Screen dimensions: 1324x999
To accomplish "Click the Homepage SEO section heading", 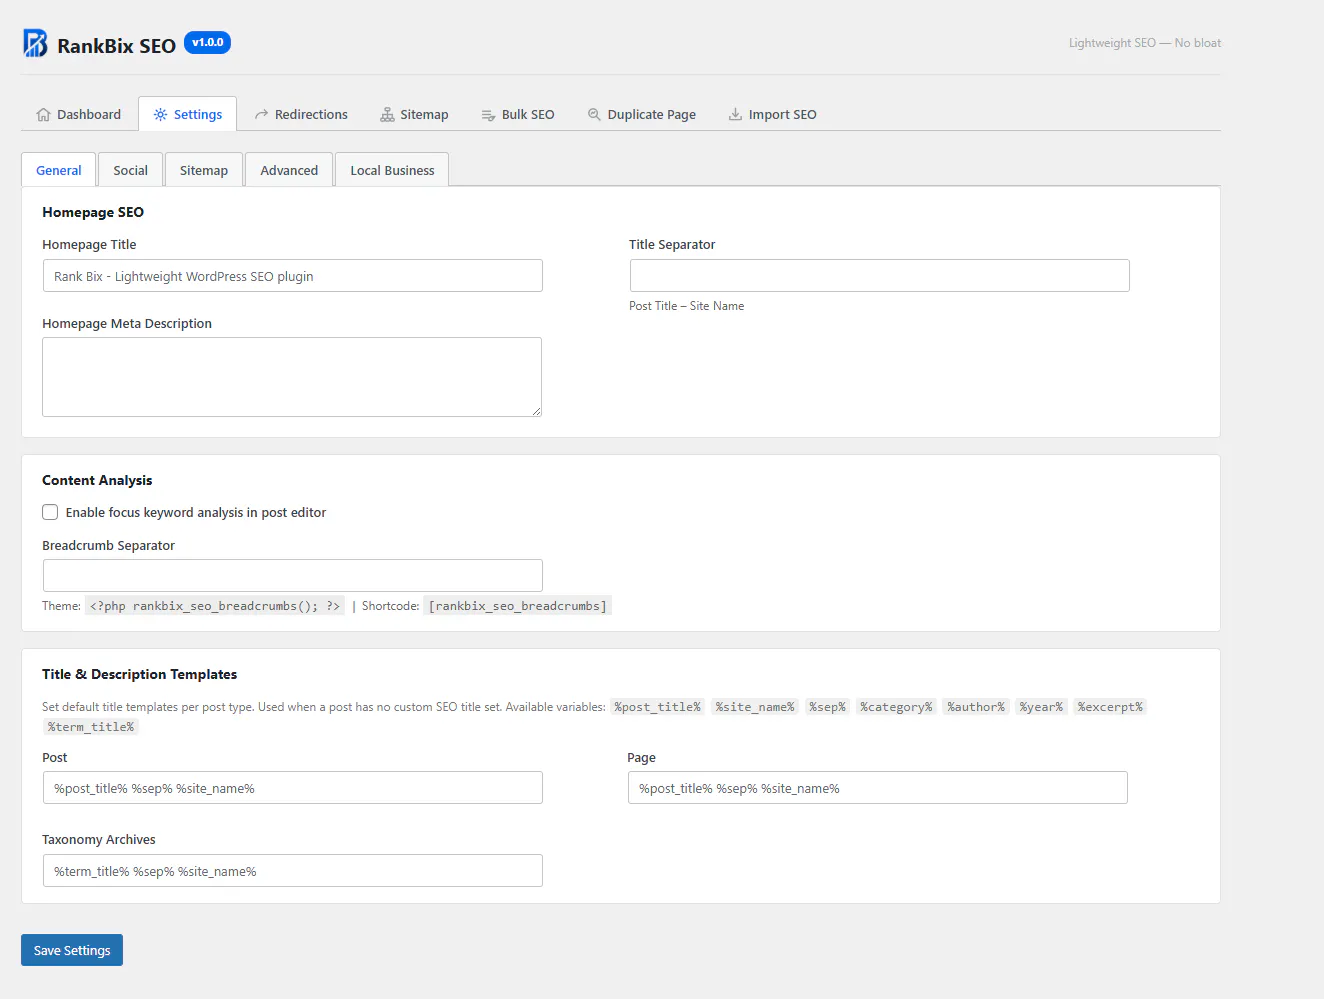I will pos(93,212).
